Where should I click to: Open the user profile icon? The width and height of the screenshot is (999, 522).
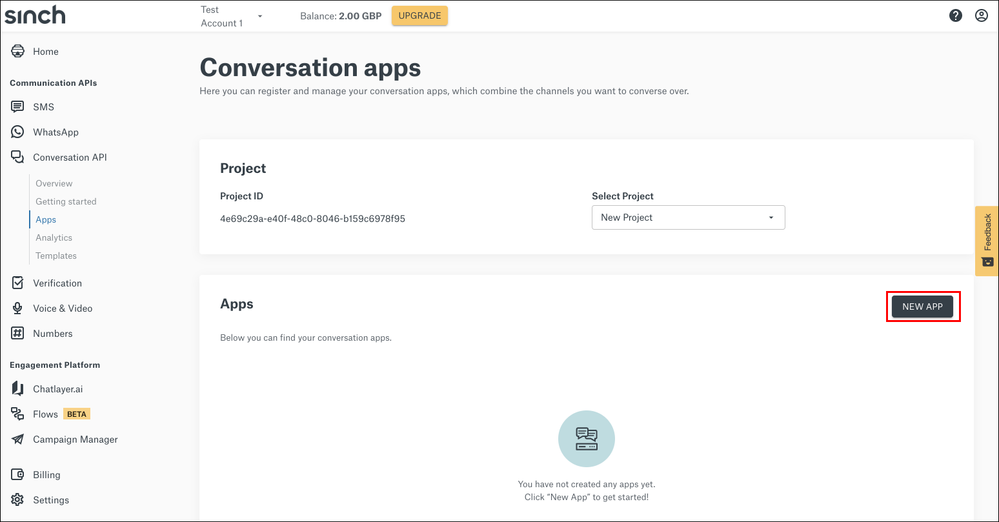pyautogui.click(x=981, y=15)
